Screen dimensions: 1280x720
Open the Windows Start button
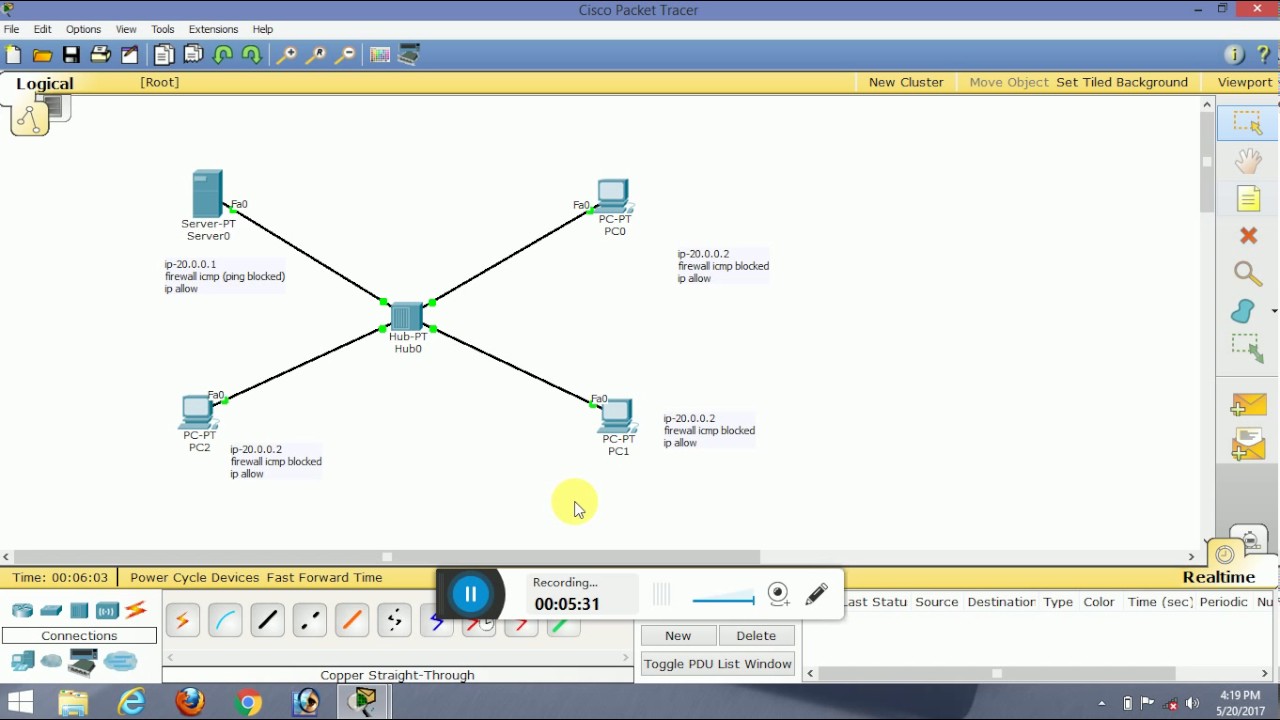coord(20,702)
